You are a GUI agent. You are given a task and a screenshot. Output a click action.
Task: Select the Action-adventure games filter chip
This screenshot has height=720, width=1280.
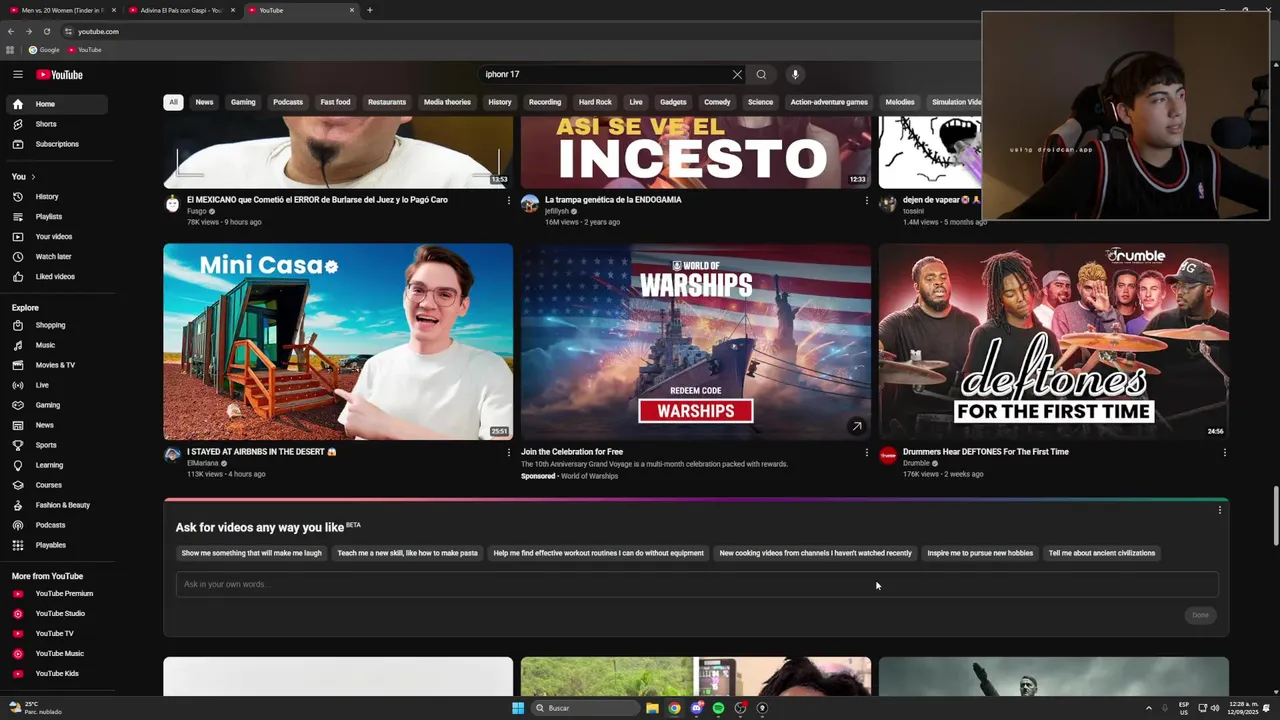pyautogui.click(x=829, y=102)
